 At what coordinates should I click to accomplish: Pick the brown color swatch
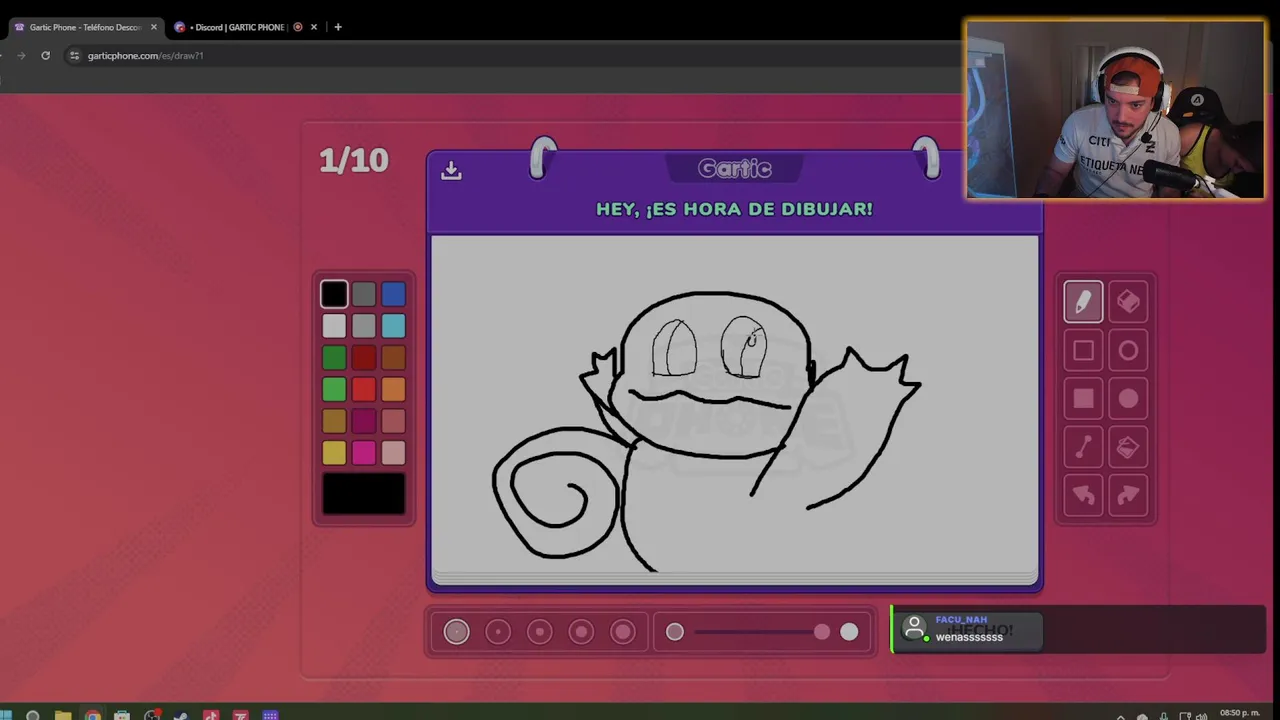point(393,358)
